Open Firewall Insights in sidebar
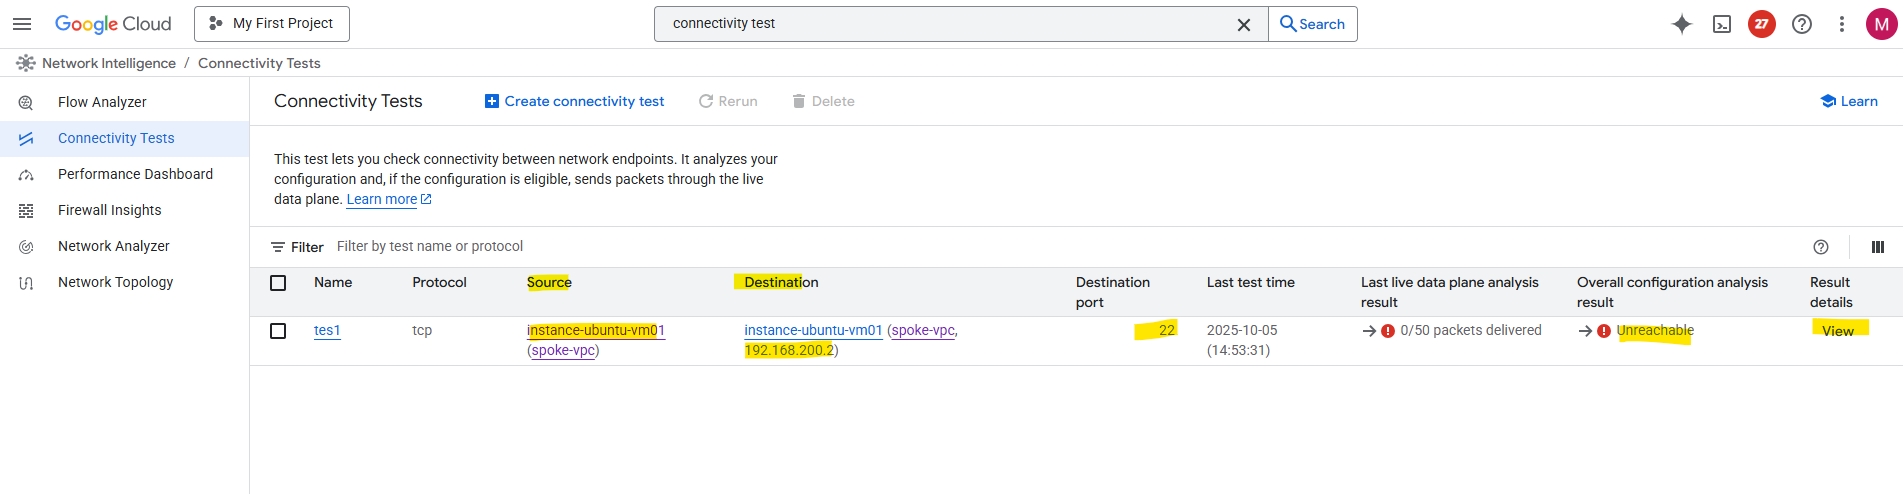Screen dimensions: 1903x494 coord(109,210)
